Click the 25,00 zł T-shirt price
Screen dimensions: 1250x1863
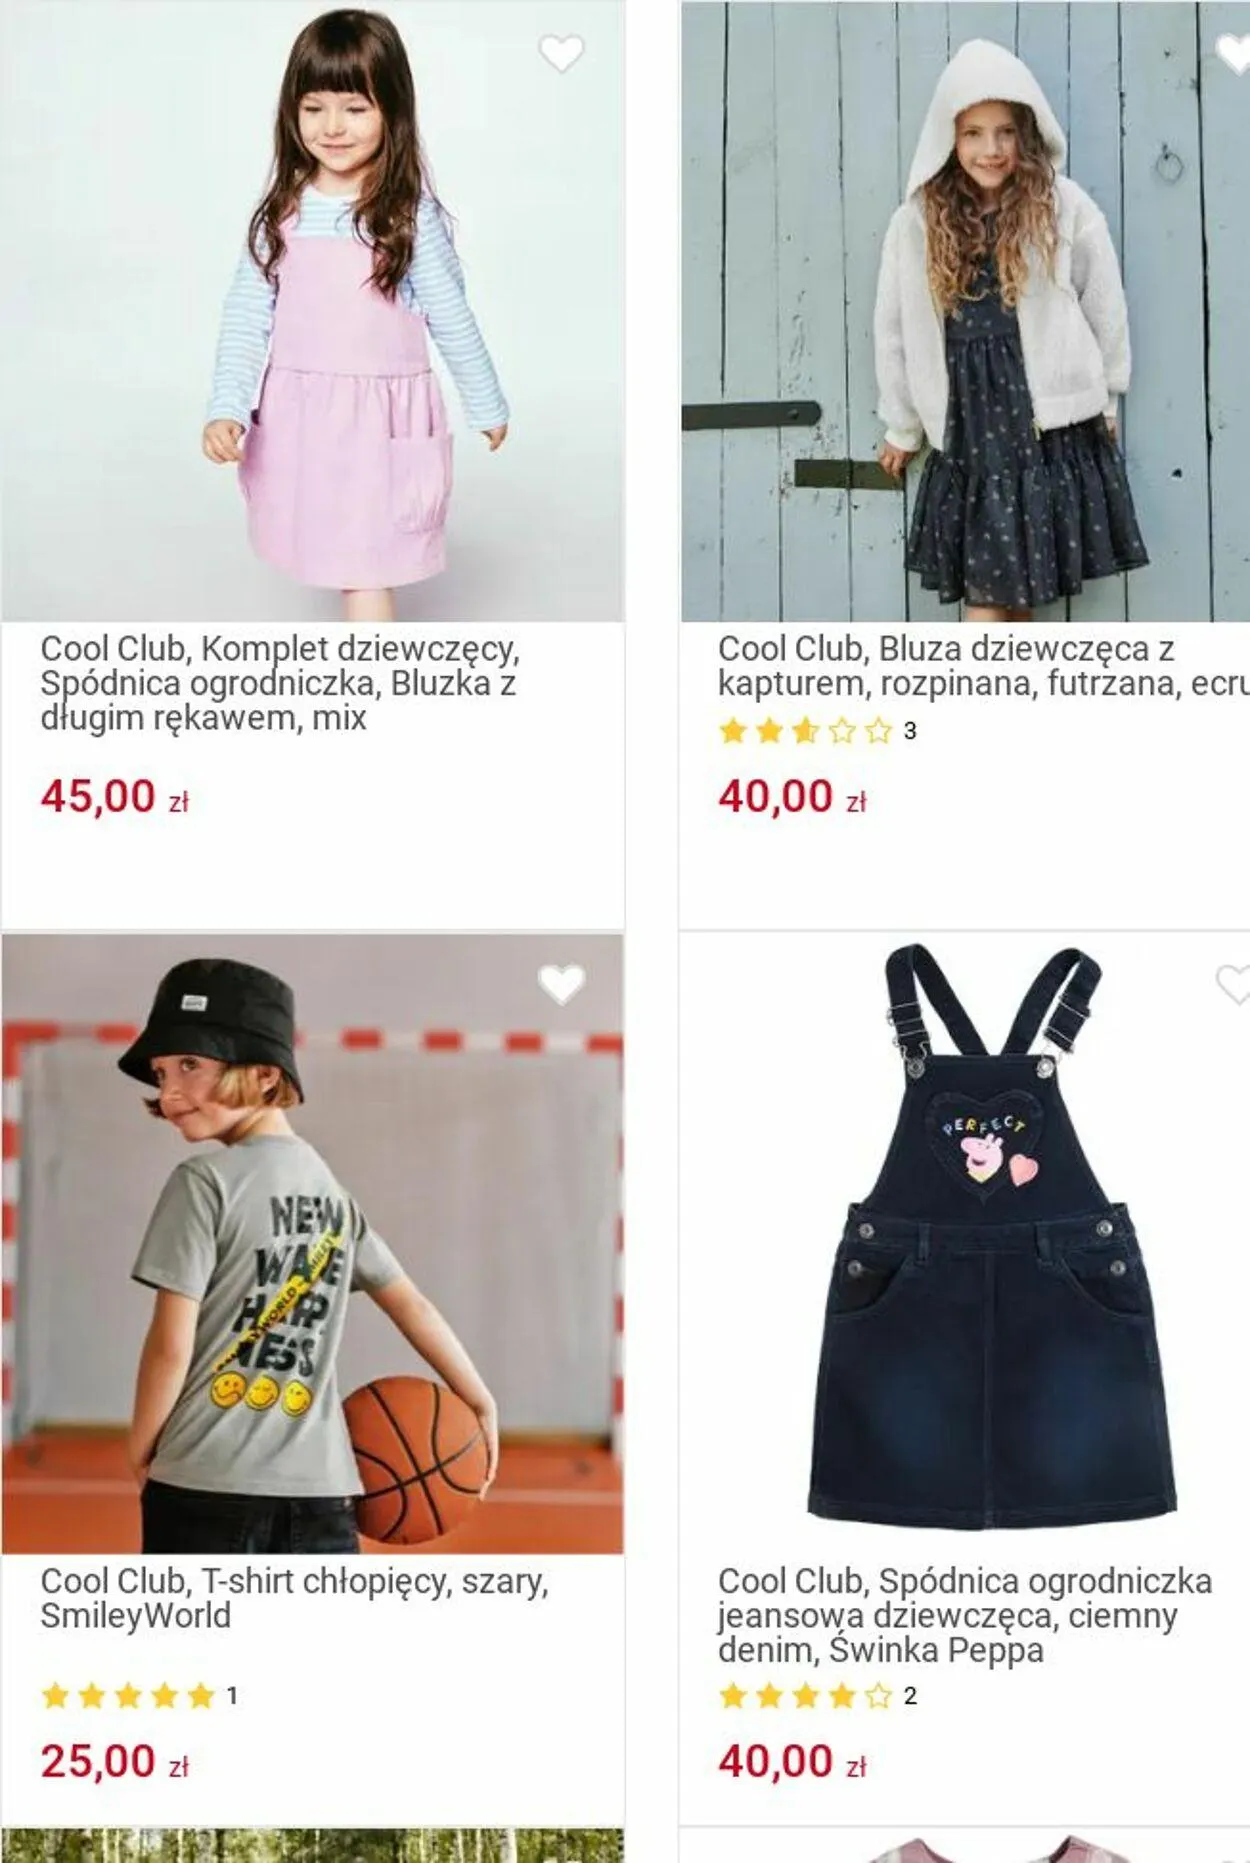point(115,1761)
